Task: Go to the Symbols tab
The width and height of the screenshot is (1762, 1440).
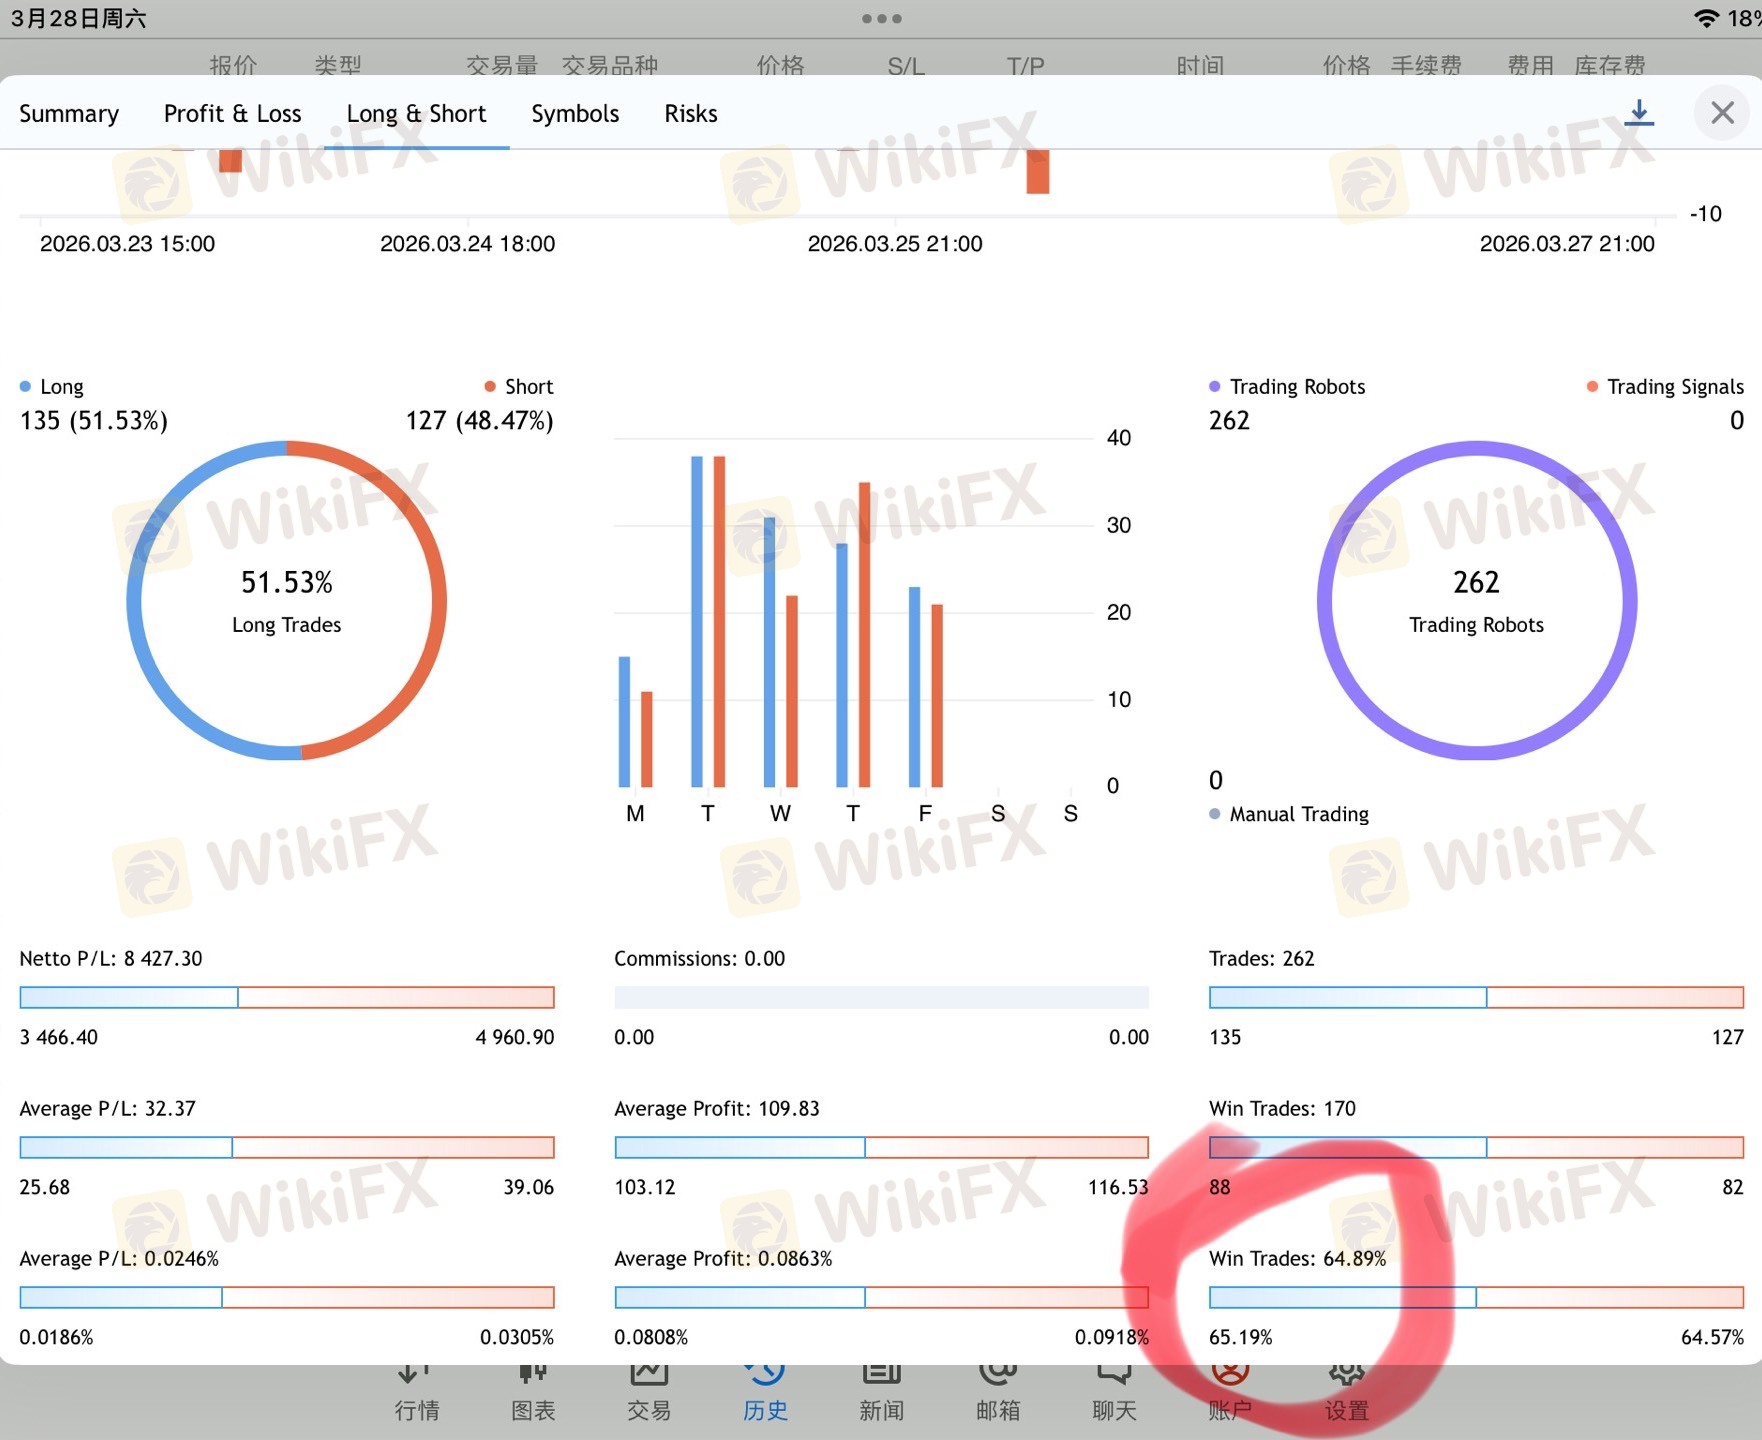Action: tap(575, 114)
